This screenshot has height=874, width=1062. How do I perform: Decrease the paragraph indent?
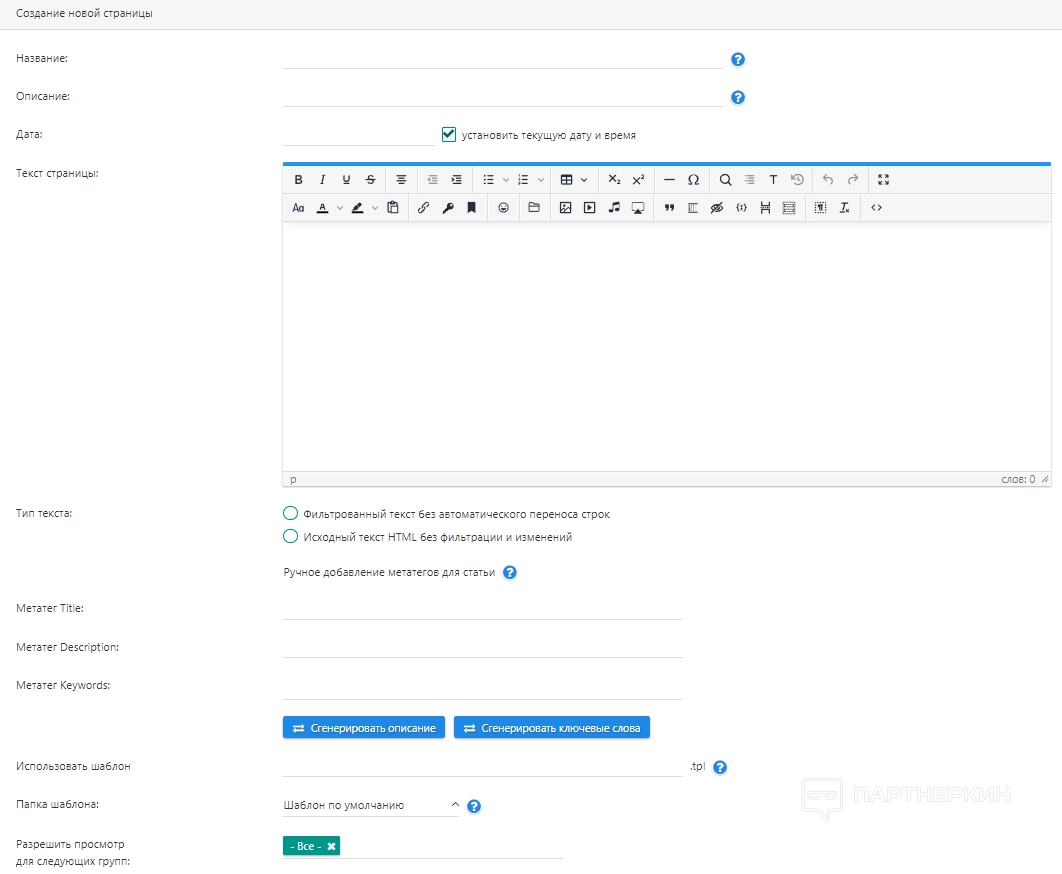pos(432,180)
